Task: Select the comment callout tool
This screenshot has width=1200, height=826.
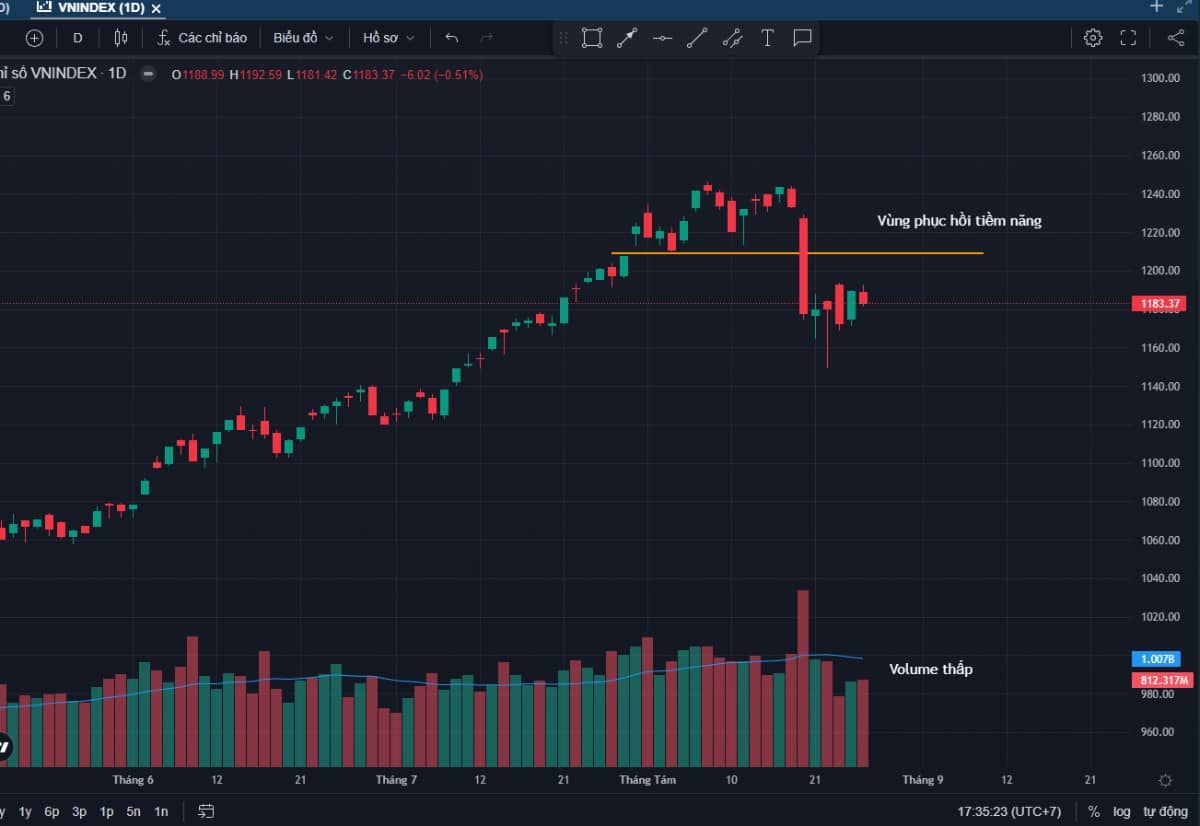Action: click(x=802, y=38)
